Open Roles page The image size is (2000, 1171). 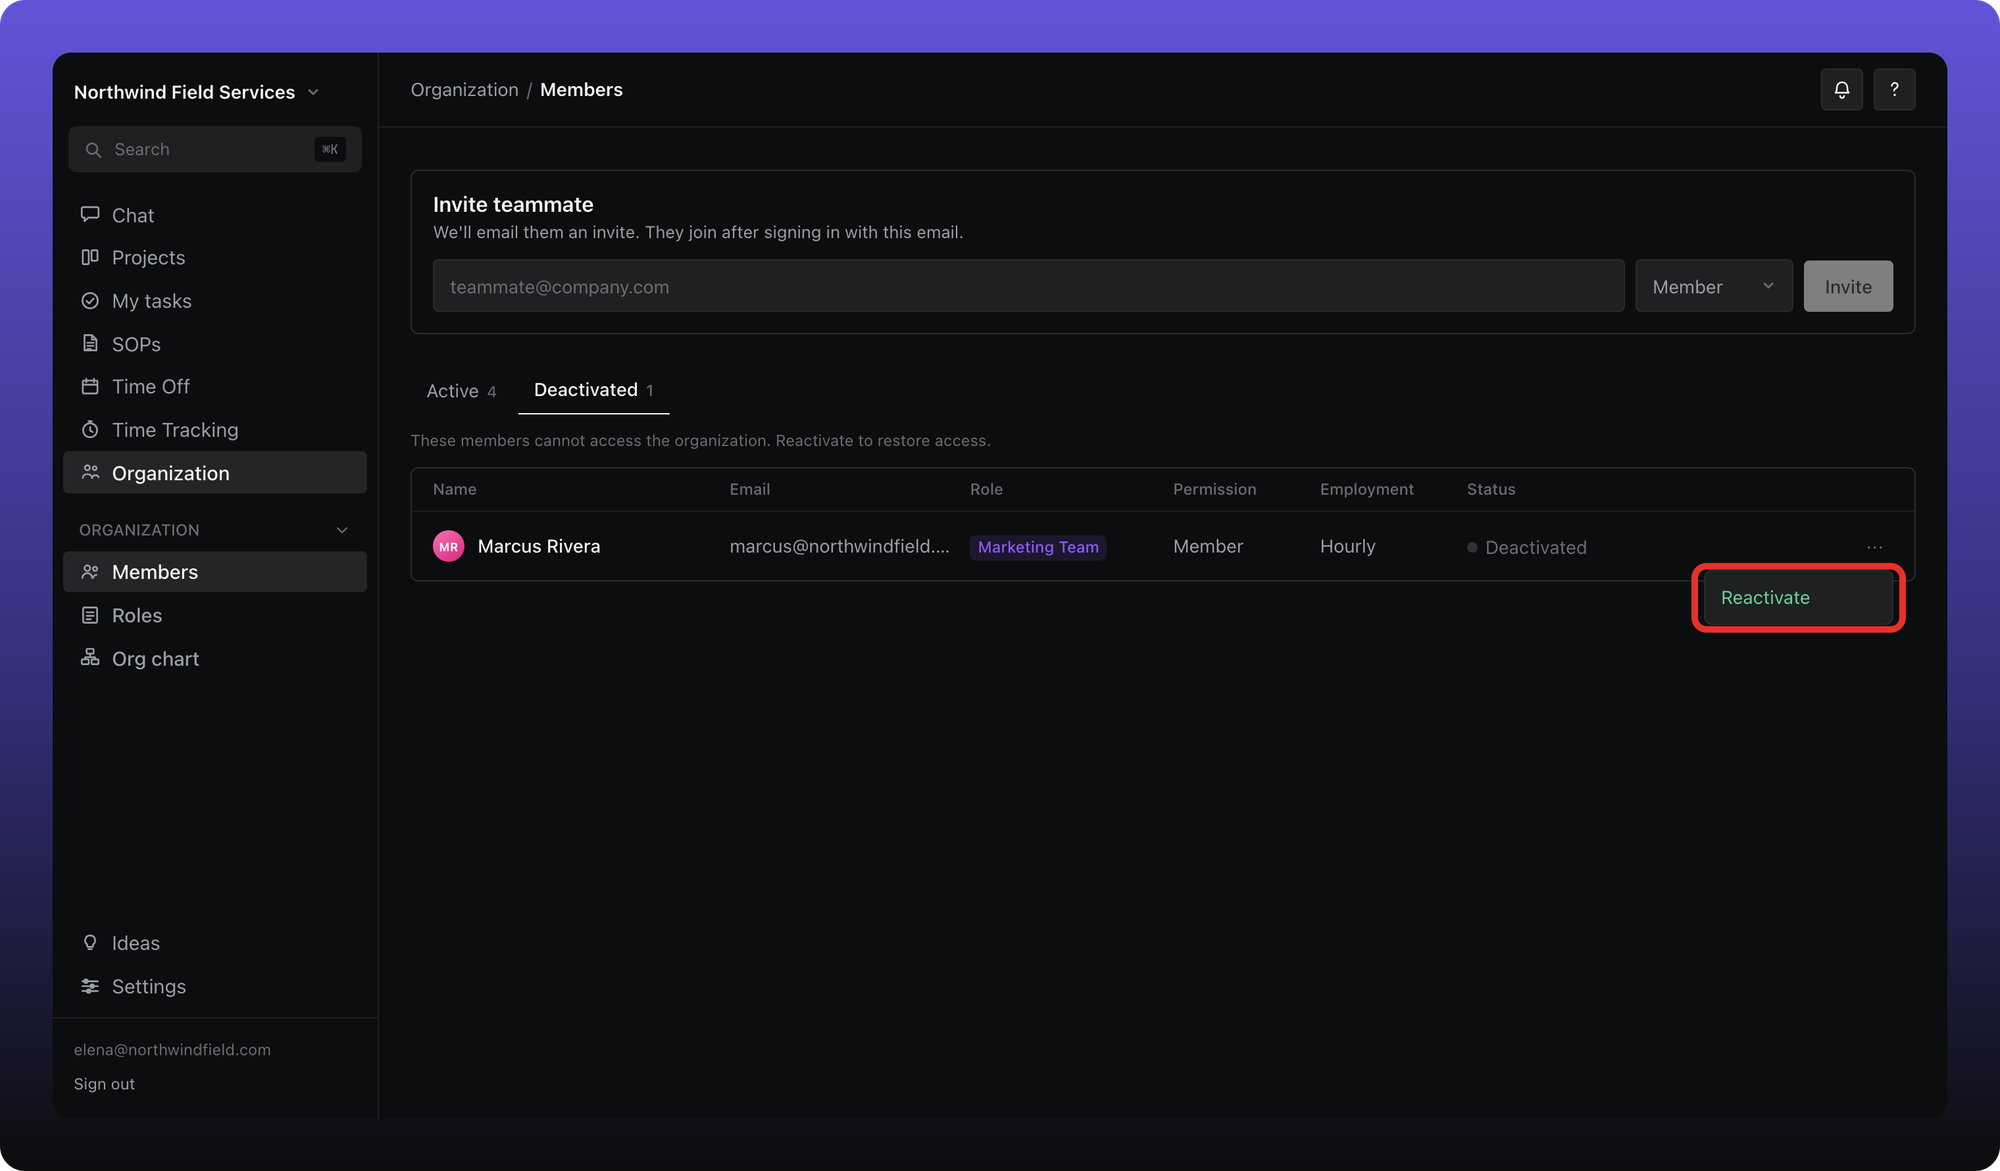(215, 616)
